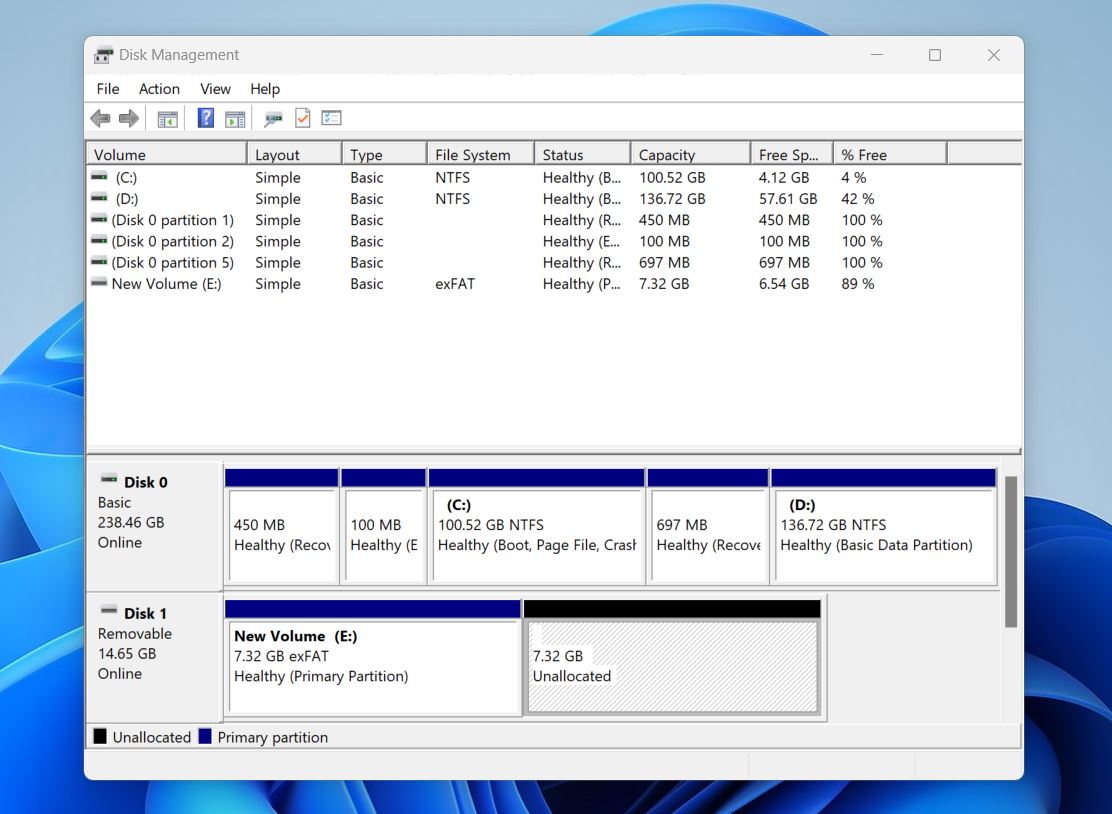The height and width of the screenshot is (814, 1112).
Task: Open the File menu
Action: pos(107,89)
